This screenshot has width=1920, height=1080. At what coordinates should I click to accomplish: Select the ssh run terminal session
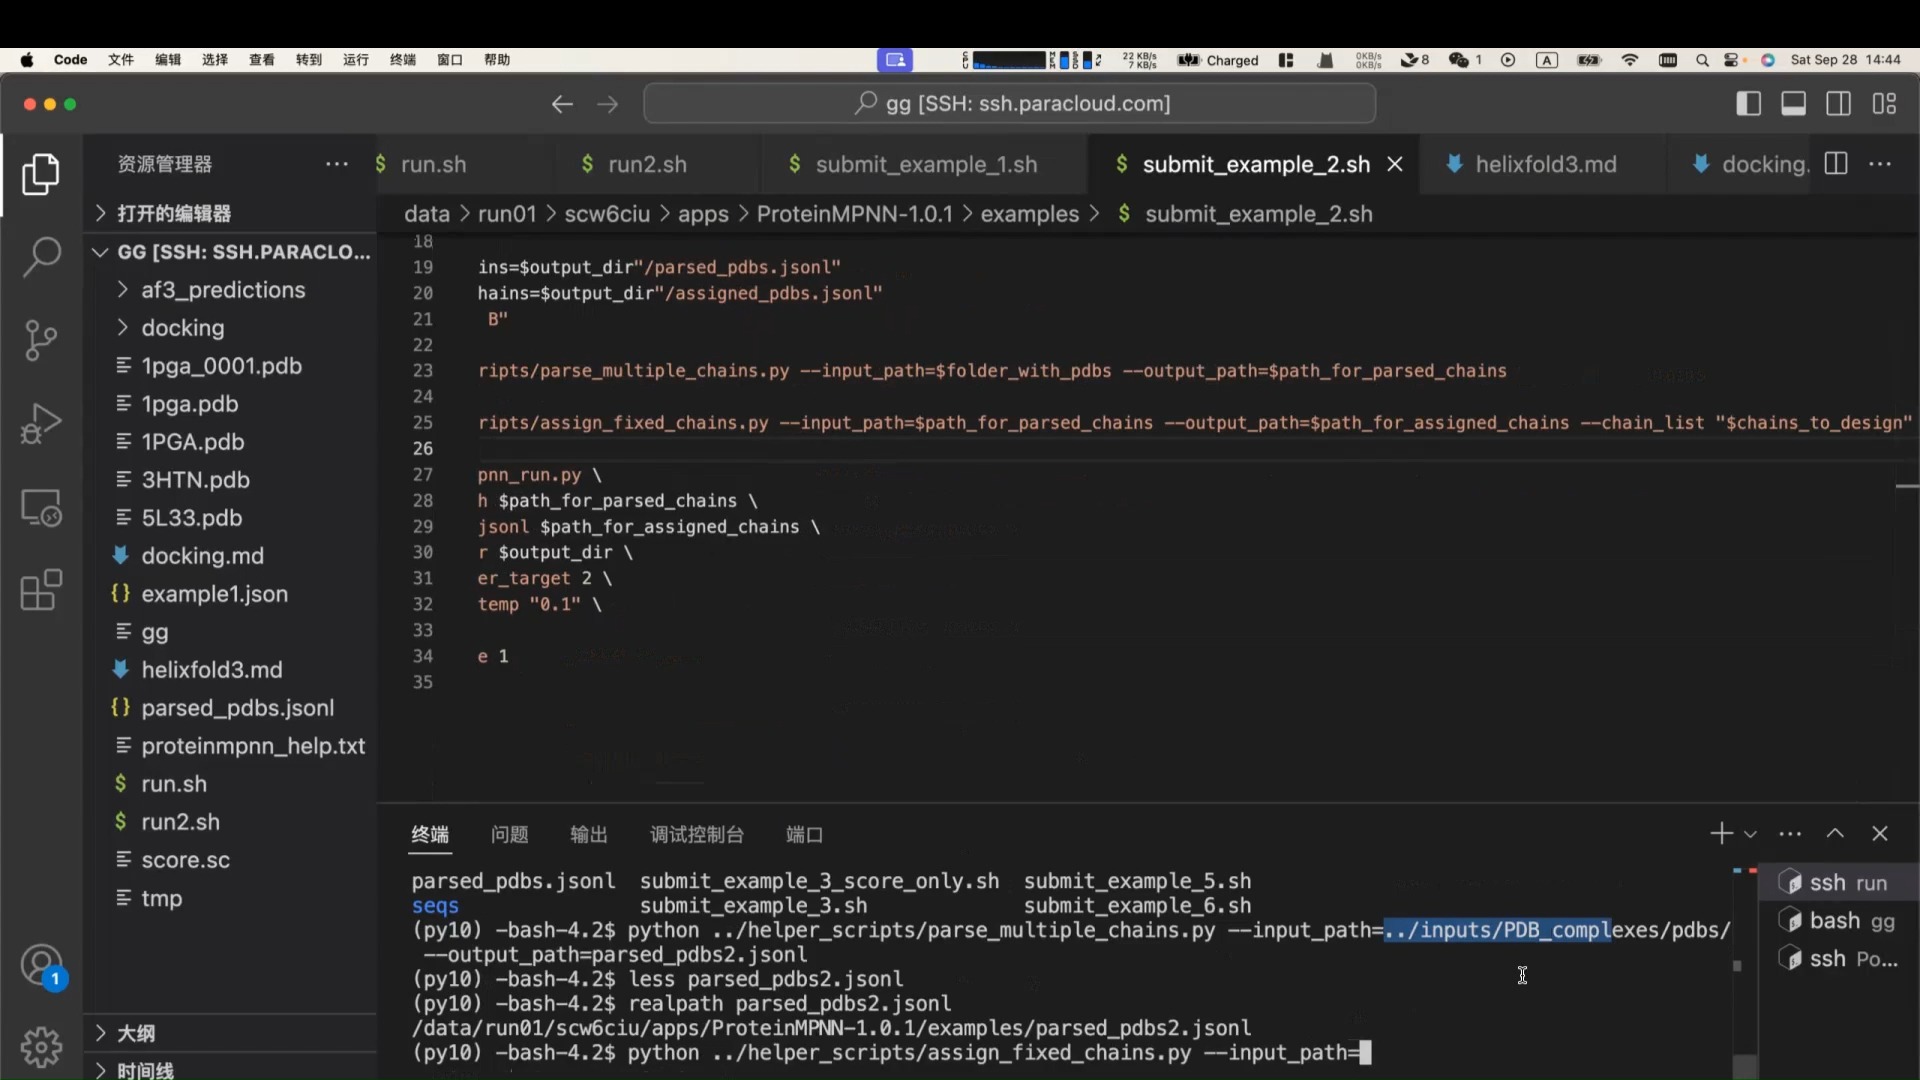click(x=1838, y=883)
